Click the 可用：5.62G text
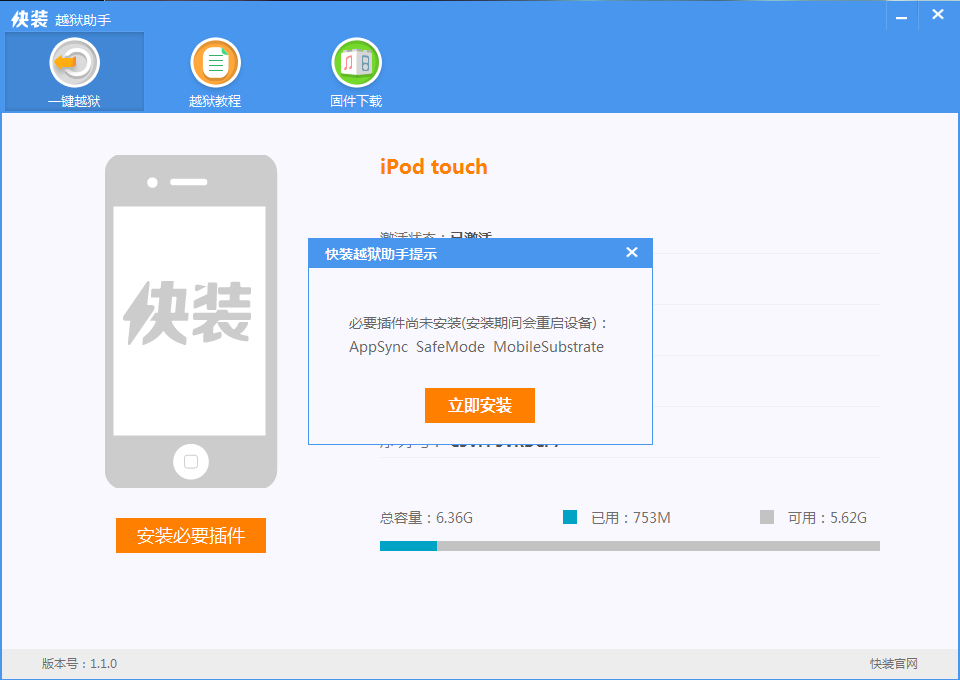 coord(827,518)
